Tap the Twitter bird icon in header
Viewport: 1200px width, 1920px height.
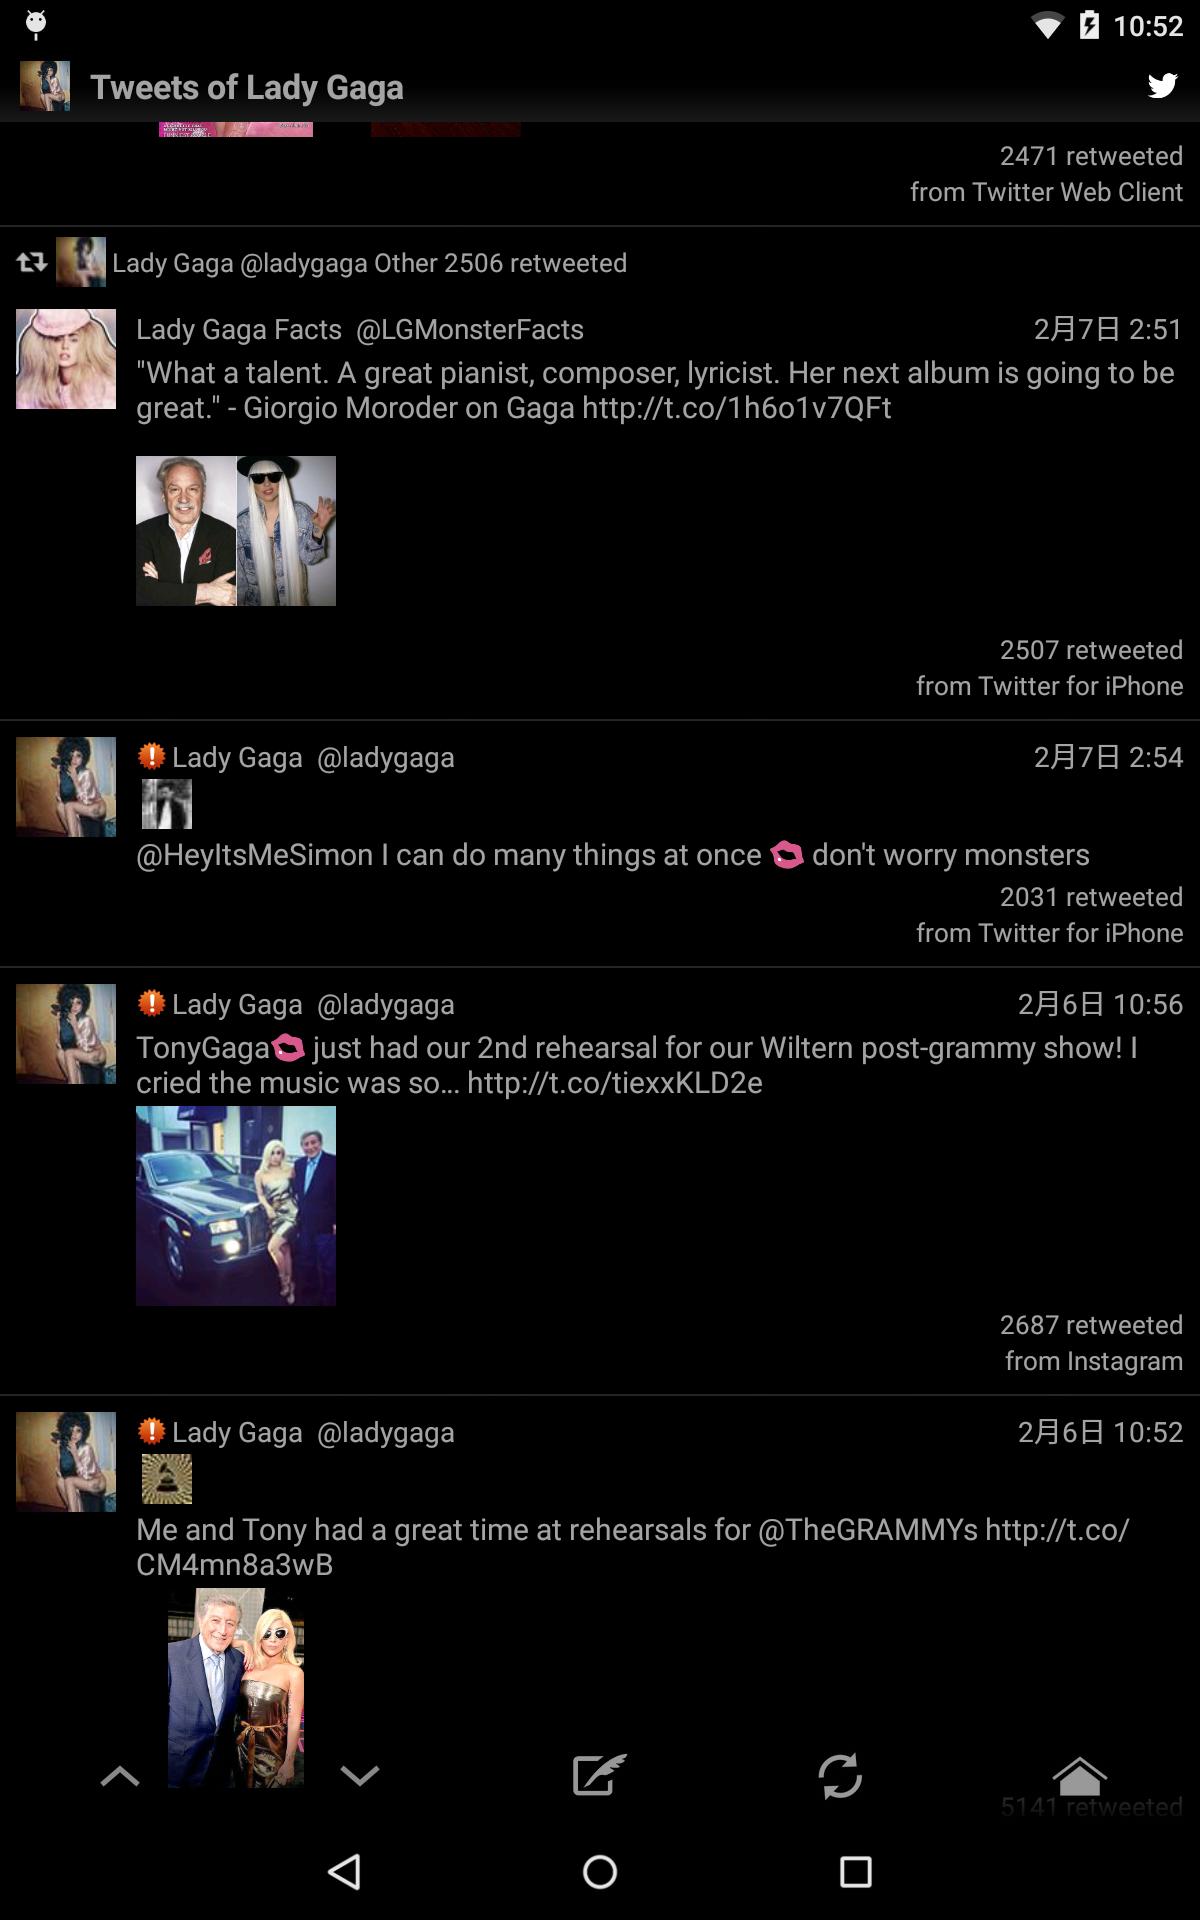pos(1162,86)
